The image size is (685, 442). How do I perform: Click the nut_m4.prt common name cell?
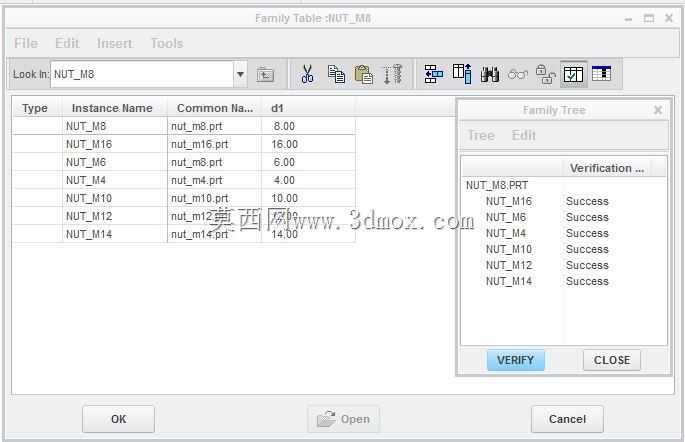coord(214,180)
